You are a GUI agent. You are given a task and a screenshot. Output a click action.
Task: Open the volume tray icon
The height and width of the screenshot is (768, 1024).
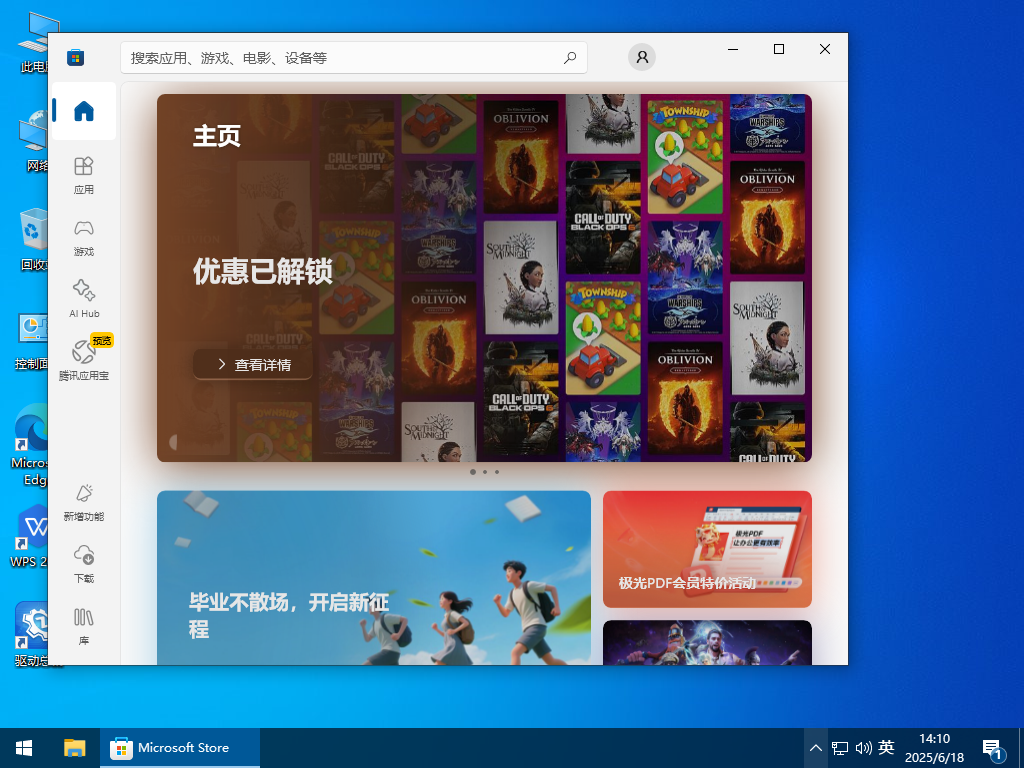pyautogui.click(x=863, y=748)
